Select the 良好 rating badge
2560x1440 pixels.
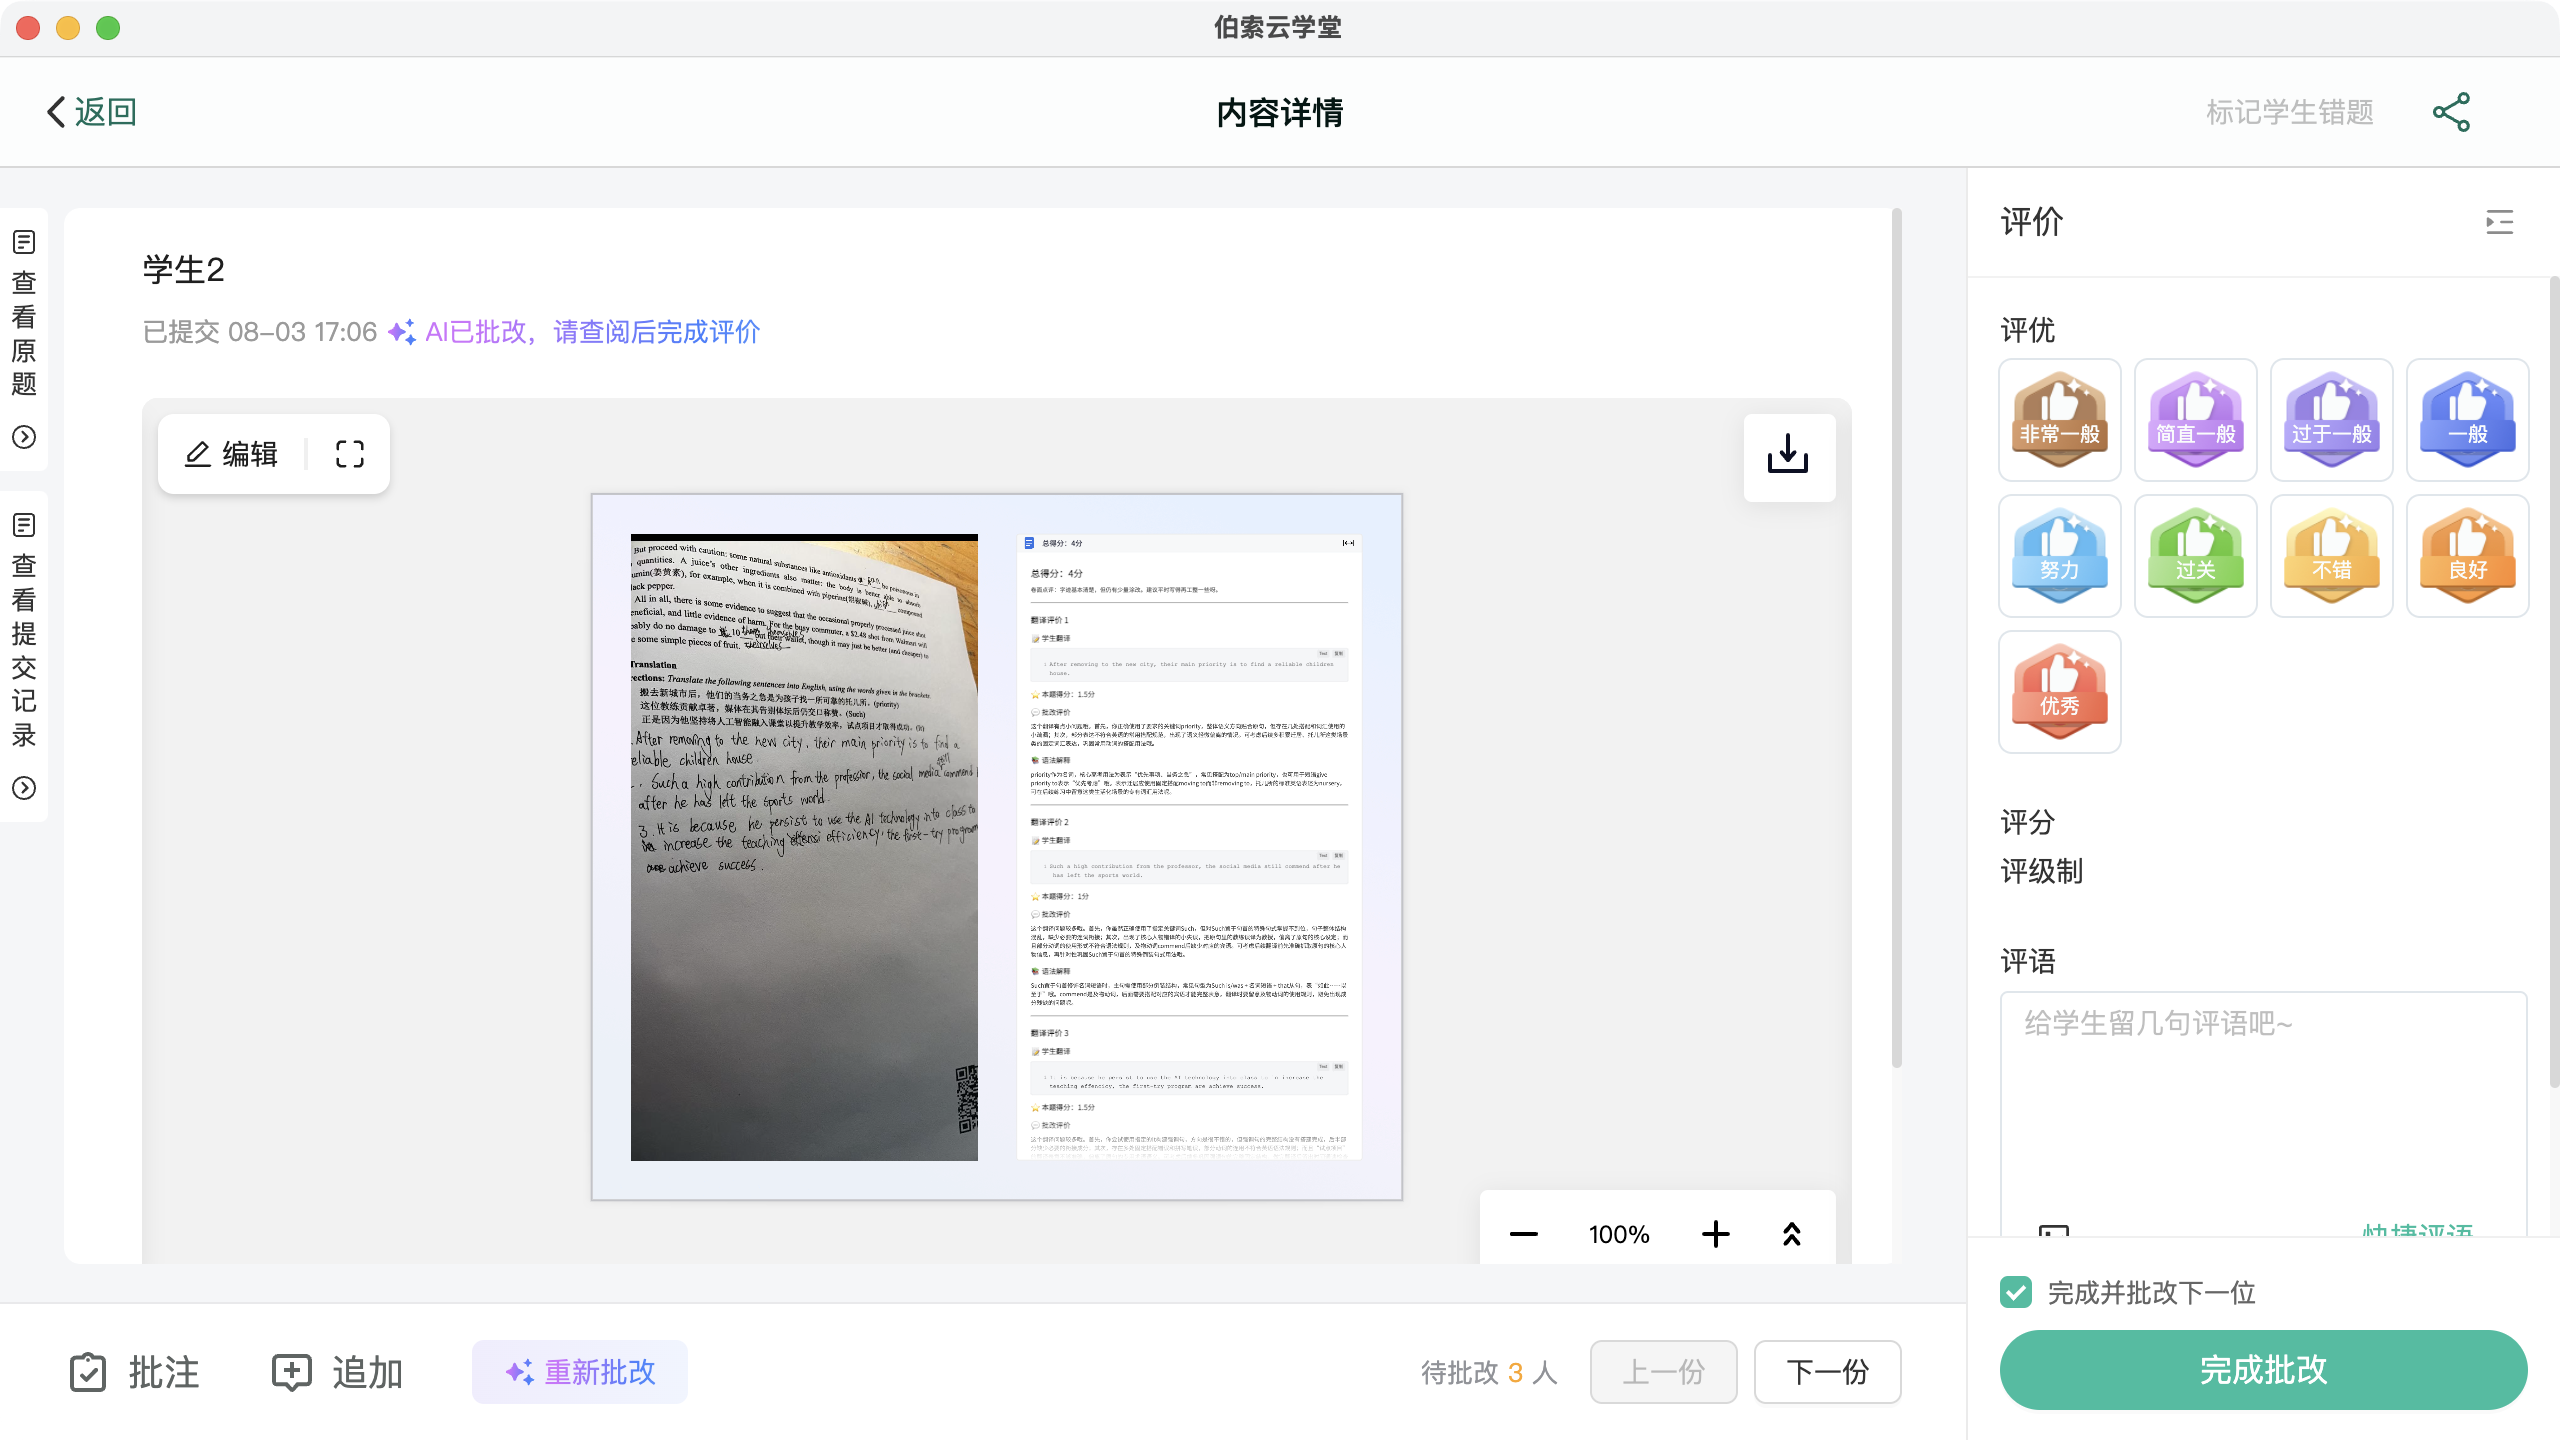pyautogui.click(x=2467, y=556)
